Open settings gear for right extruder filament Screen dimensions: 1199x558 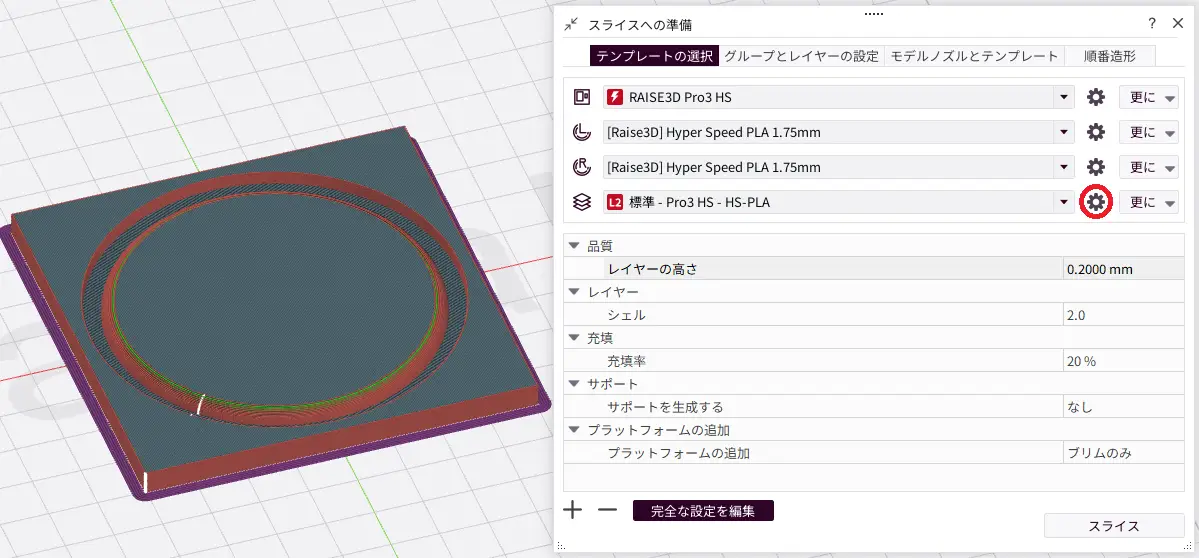[x=1096, y=167]
